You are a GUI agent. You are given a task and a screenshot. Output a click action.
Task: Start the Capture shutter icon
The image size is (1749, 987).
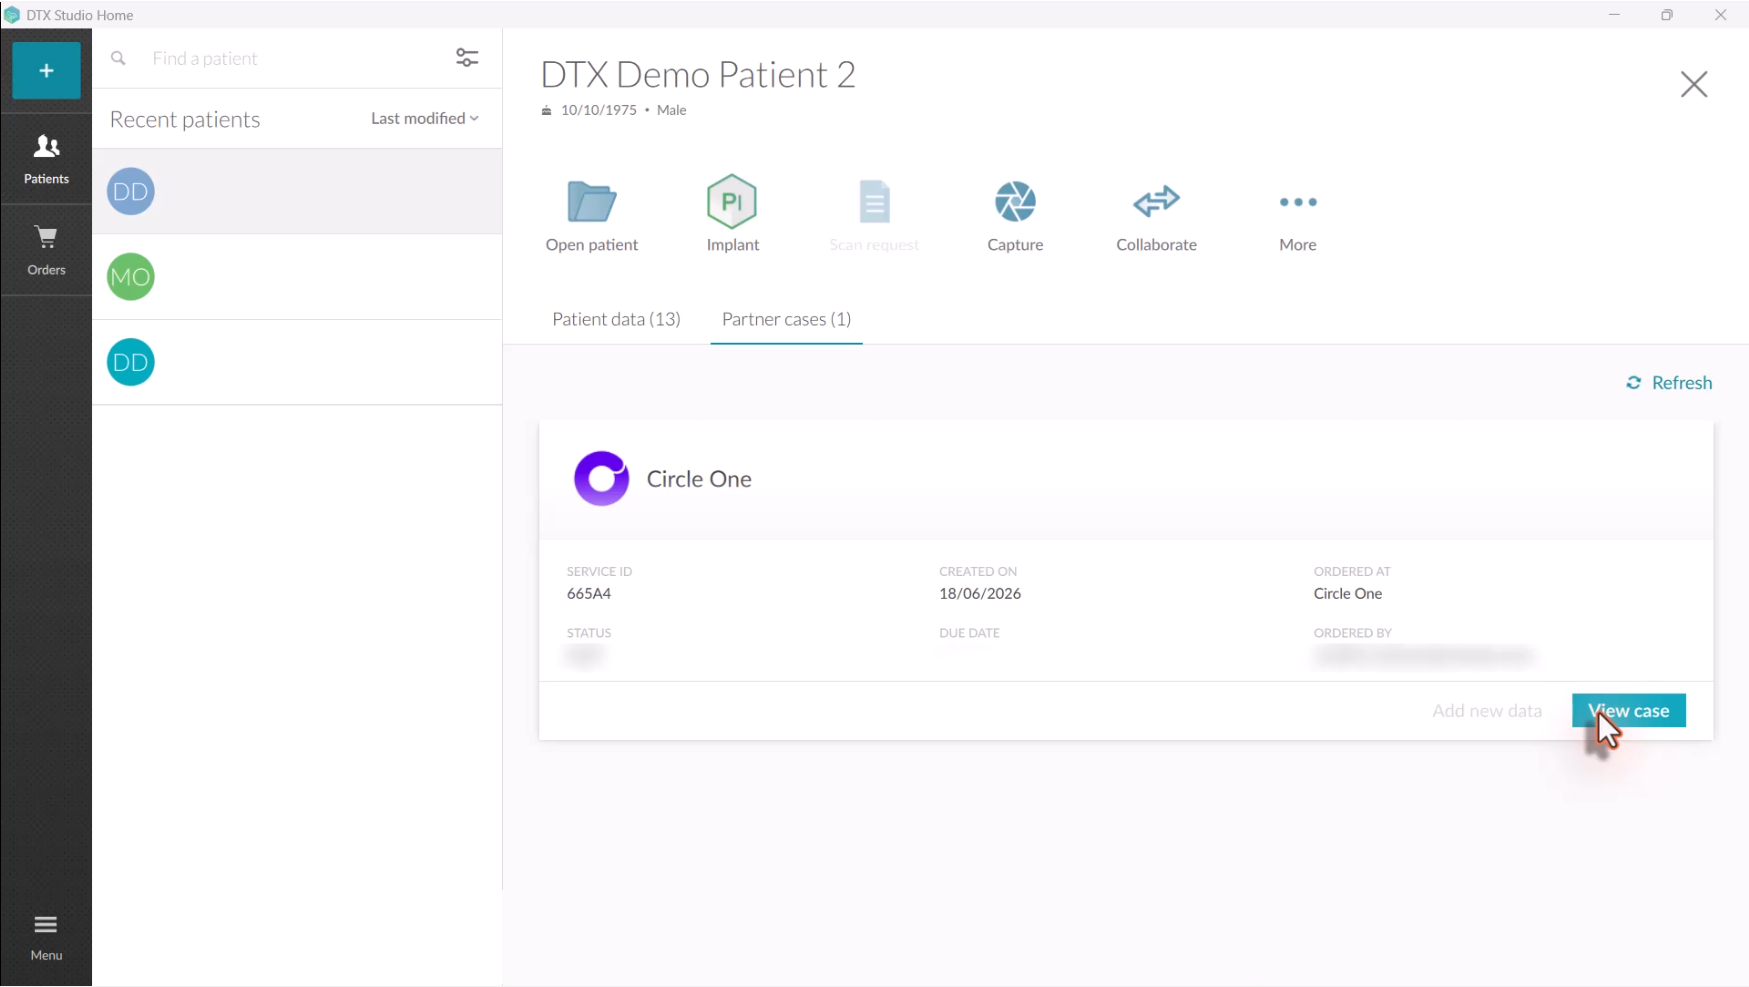pos(1015,202)
